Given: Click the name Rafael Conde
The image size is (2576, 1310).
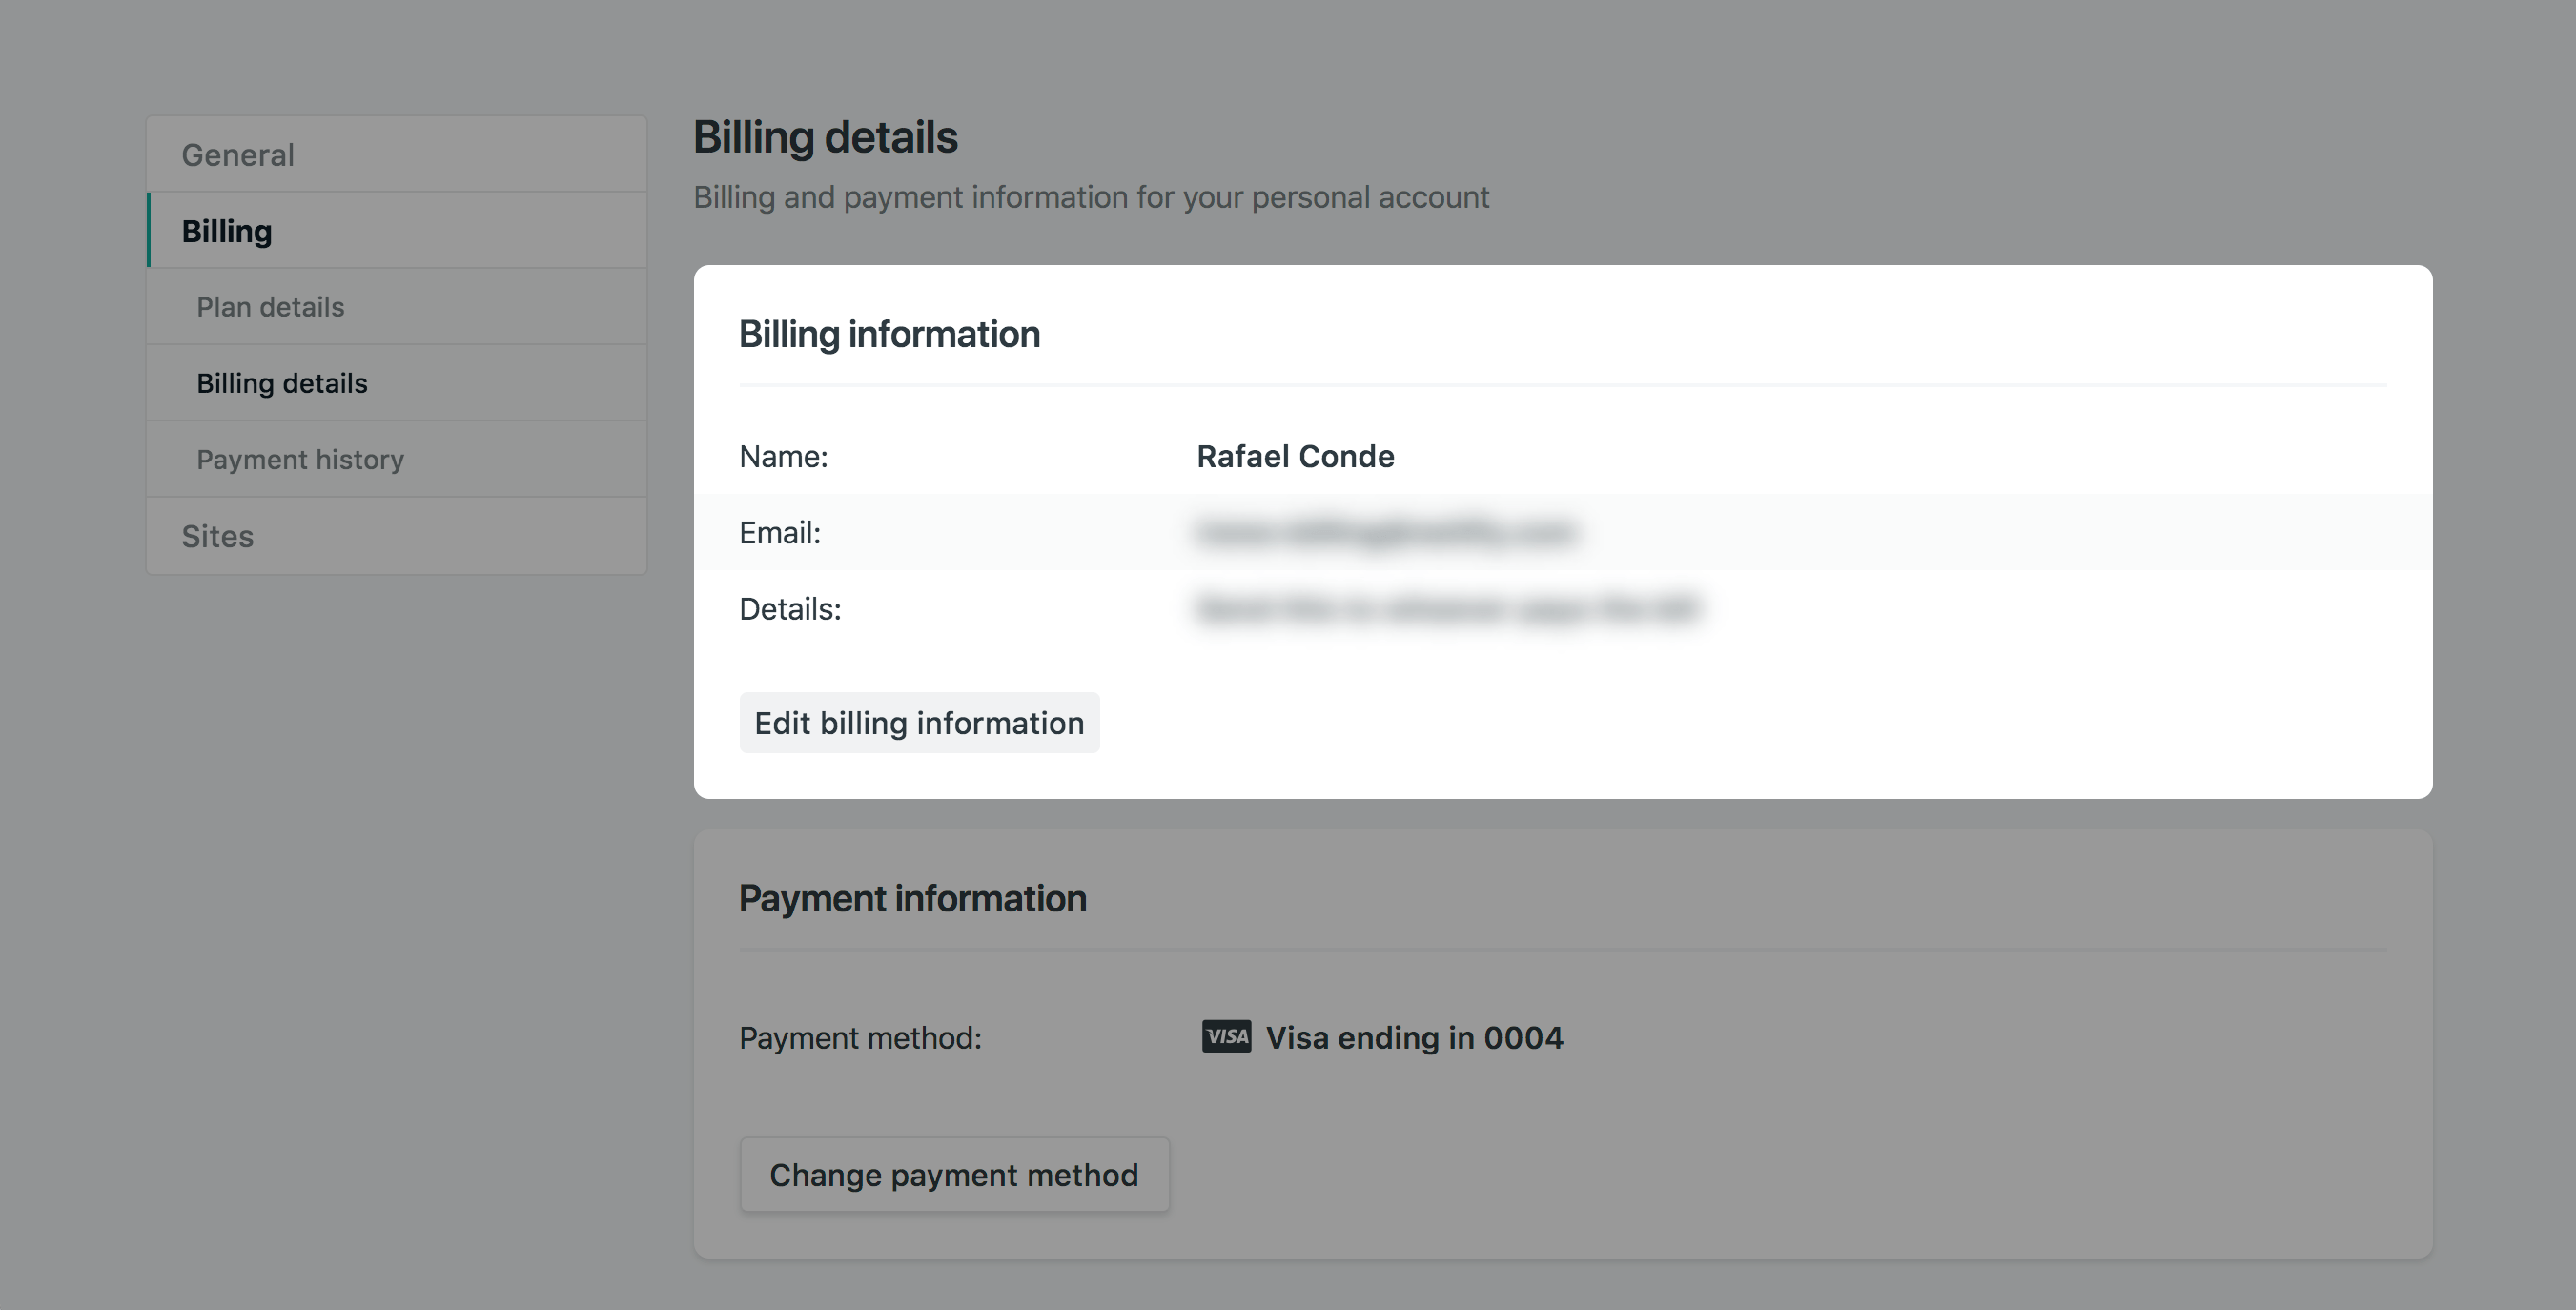Looking at the screenshot, I should (1295, 456).
